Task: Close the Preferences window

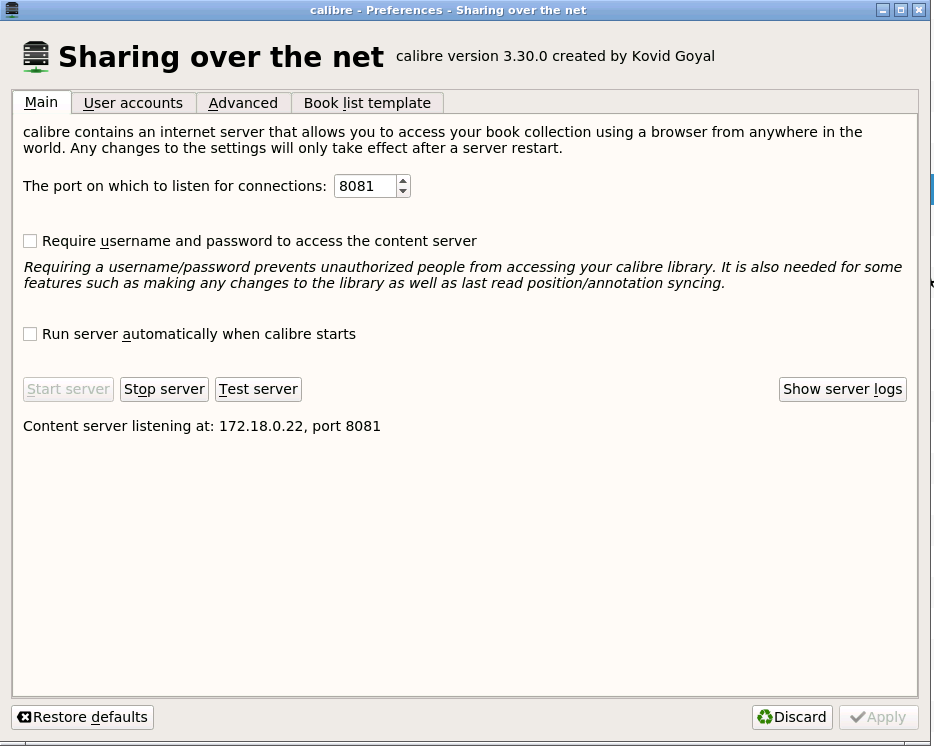Action: [x=919, y=10]
